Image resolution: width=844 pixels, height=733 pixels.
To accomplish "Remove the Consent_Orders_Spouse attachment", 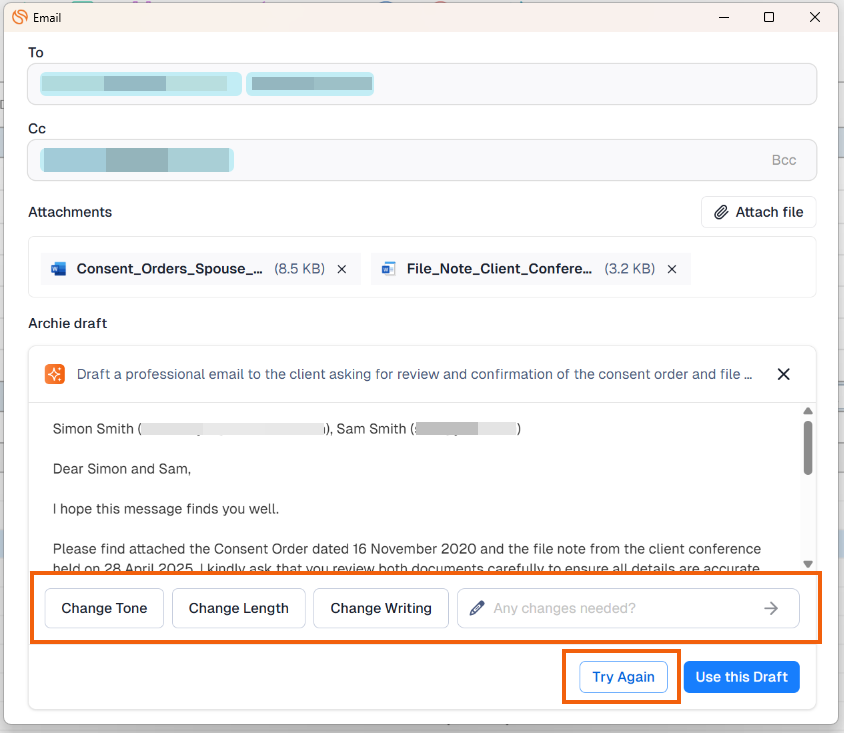I will click(342, 269).
